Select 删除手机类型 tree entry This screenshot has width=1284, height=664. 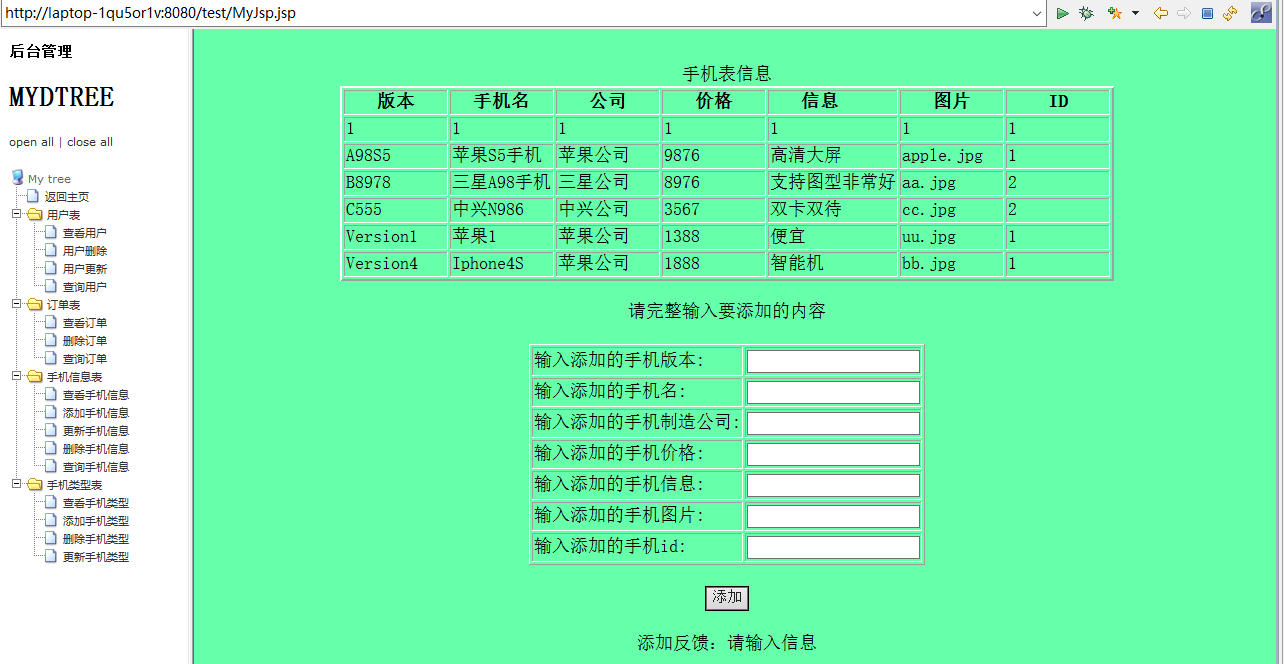96,539
